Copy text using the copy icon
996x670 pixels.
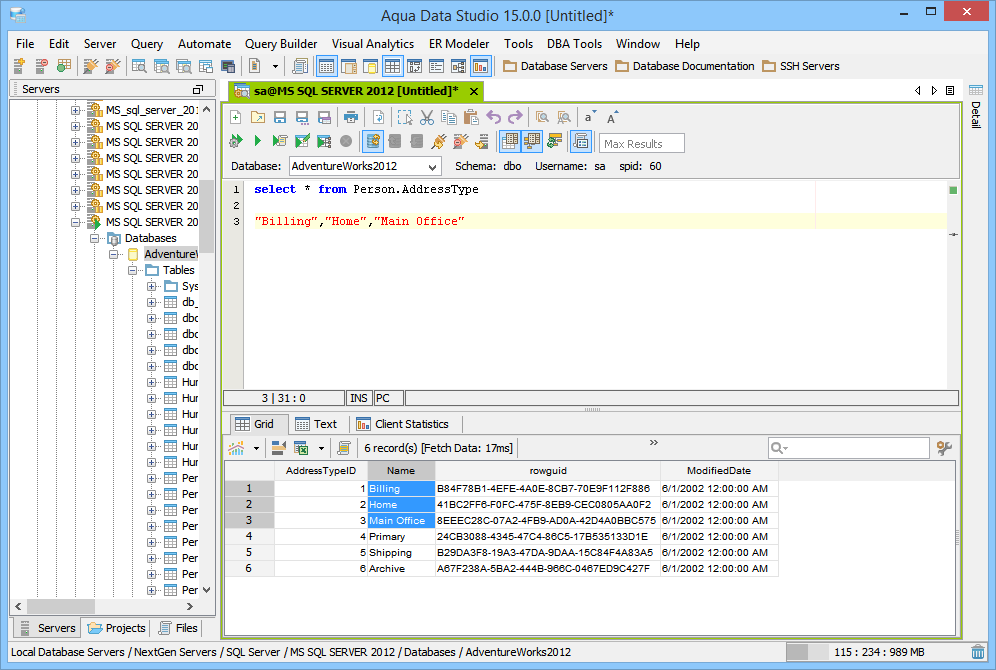coord(449,117)
